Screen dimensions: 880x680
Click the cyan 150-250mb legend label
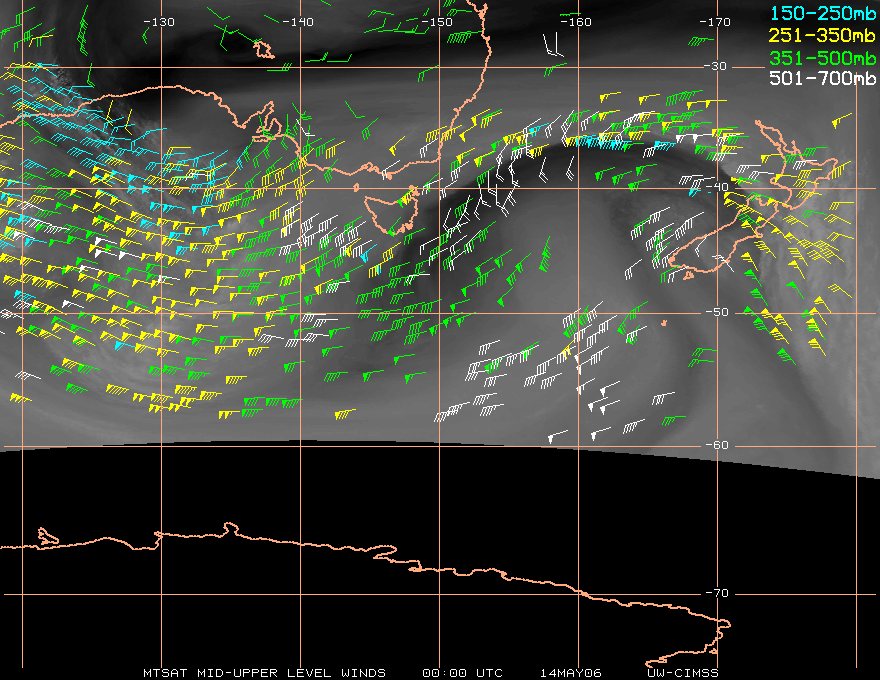coord(822,13)
